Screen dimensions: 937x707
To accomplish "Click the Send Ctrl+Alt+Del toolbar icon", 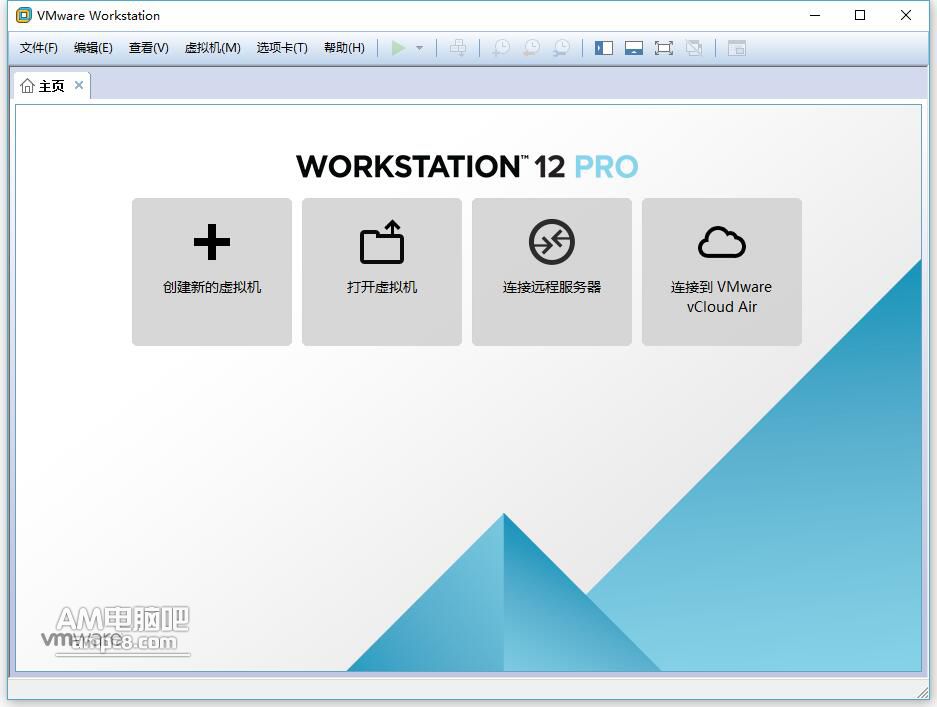I will point(458,48).
